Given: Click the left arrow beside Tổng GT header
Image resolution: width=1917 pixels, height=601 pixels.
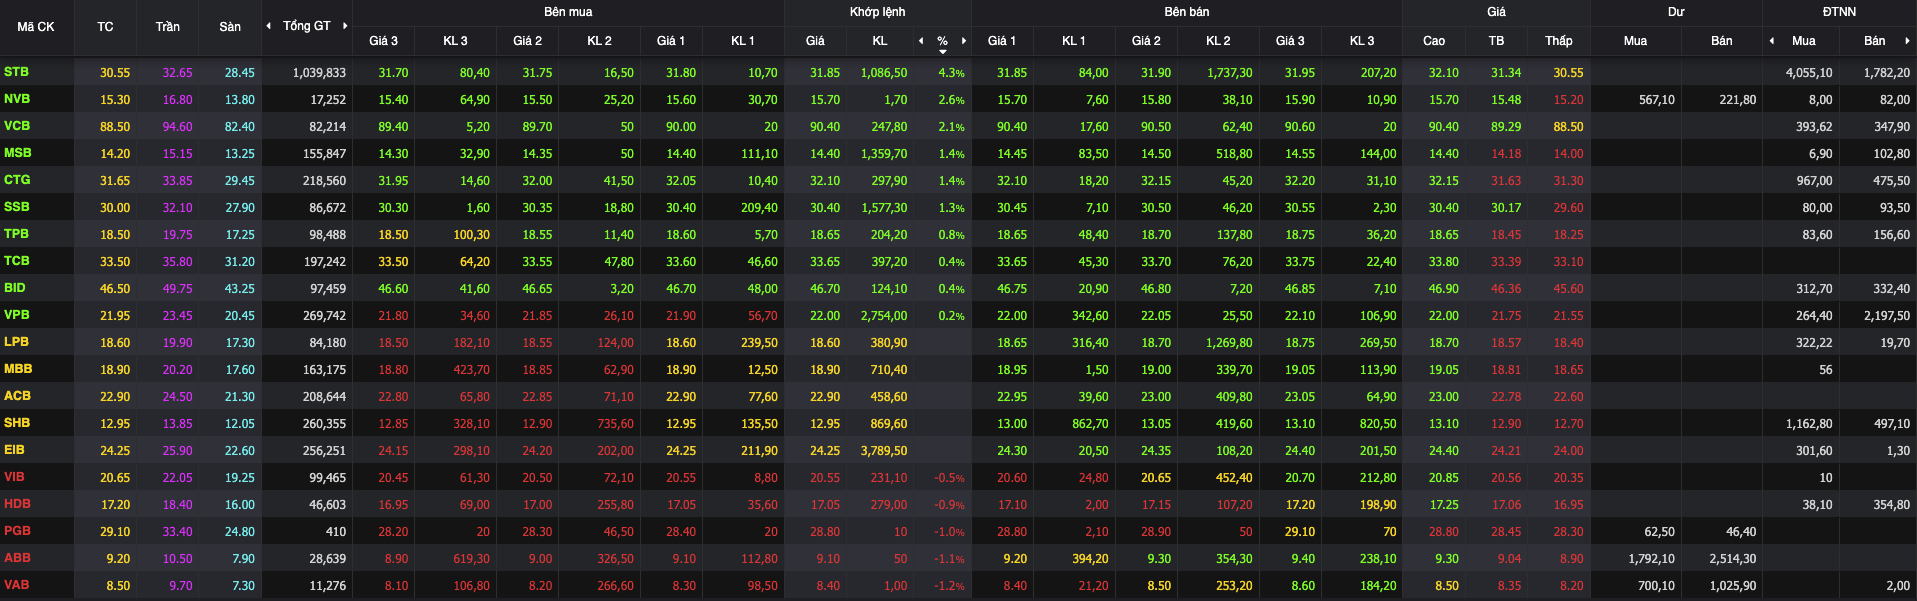Looking at the screenshot, I should click(x=268, y=26).
